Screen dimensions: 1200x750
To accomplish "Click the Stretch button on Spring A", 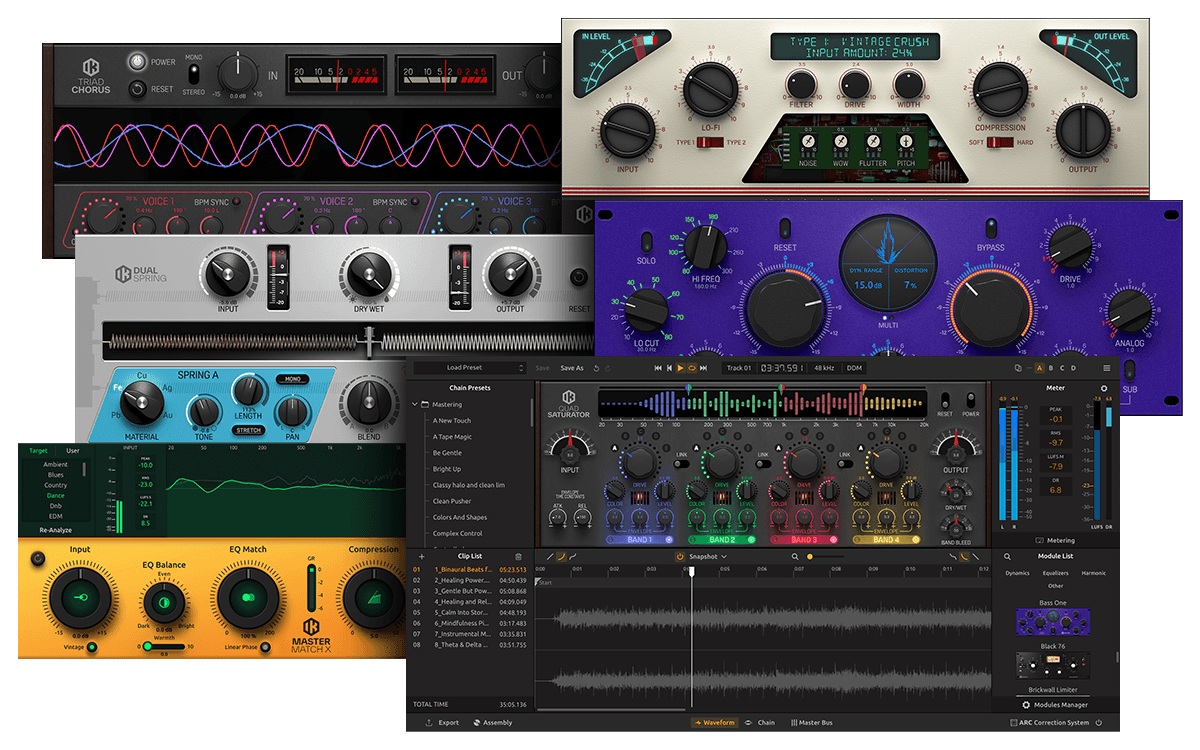I will [x=249, y=429].
